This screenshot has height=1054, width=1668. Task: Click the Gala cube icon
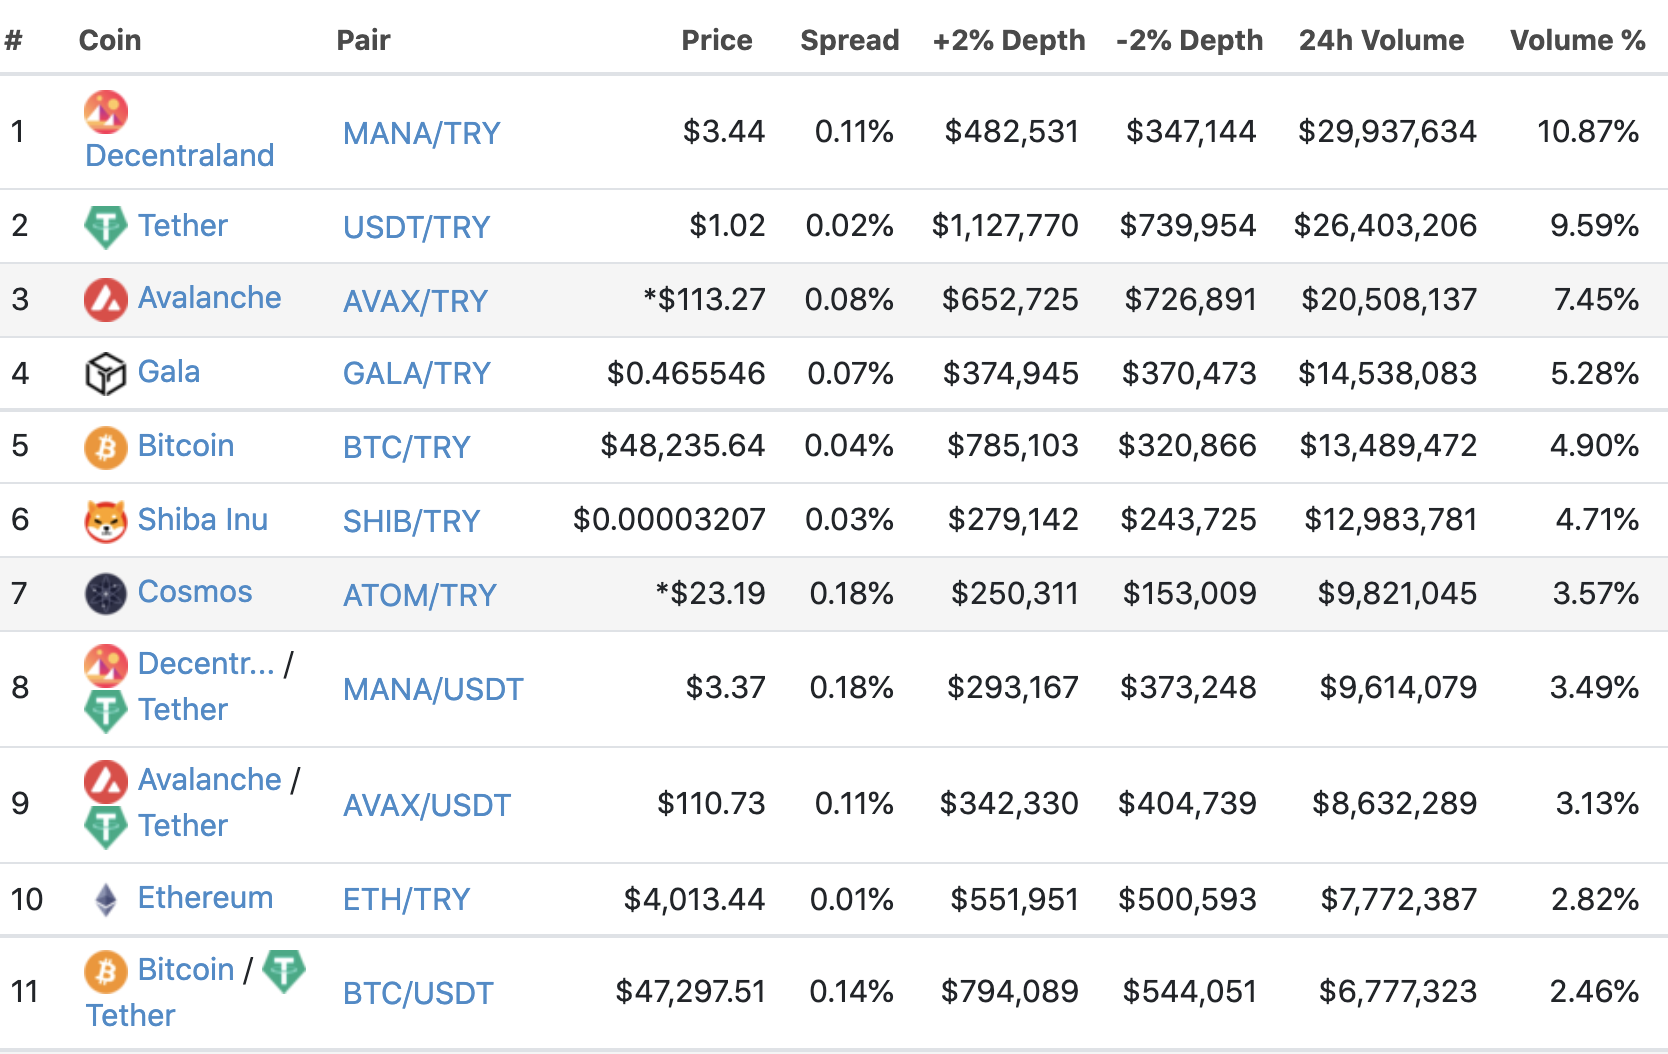(x=106, y=374)
